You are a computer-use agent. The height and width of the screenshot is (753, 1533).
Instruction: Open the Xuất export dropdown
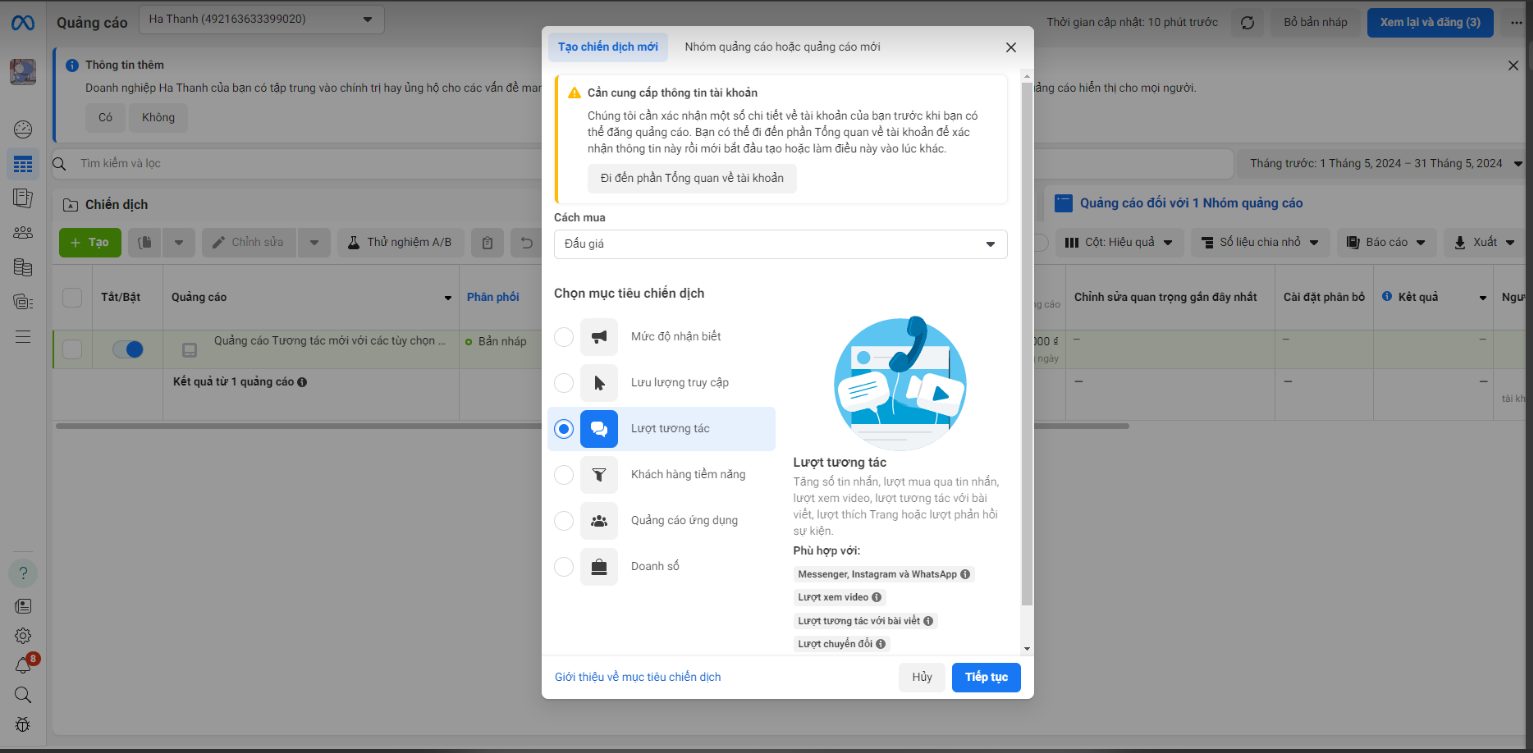click(1484, 242)
